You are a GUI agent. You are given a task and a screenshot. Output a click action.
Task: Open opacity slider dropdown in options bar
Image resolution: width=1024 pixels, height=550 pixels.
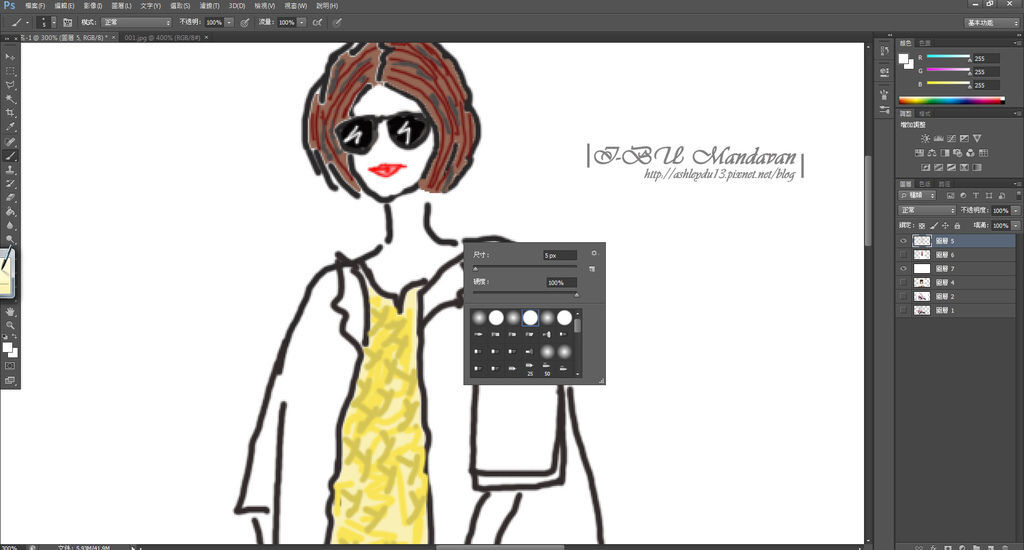point(229,22)
